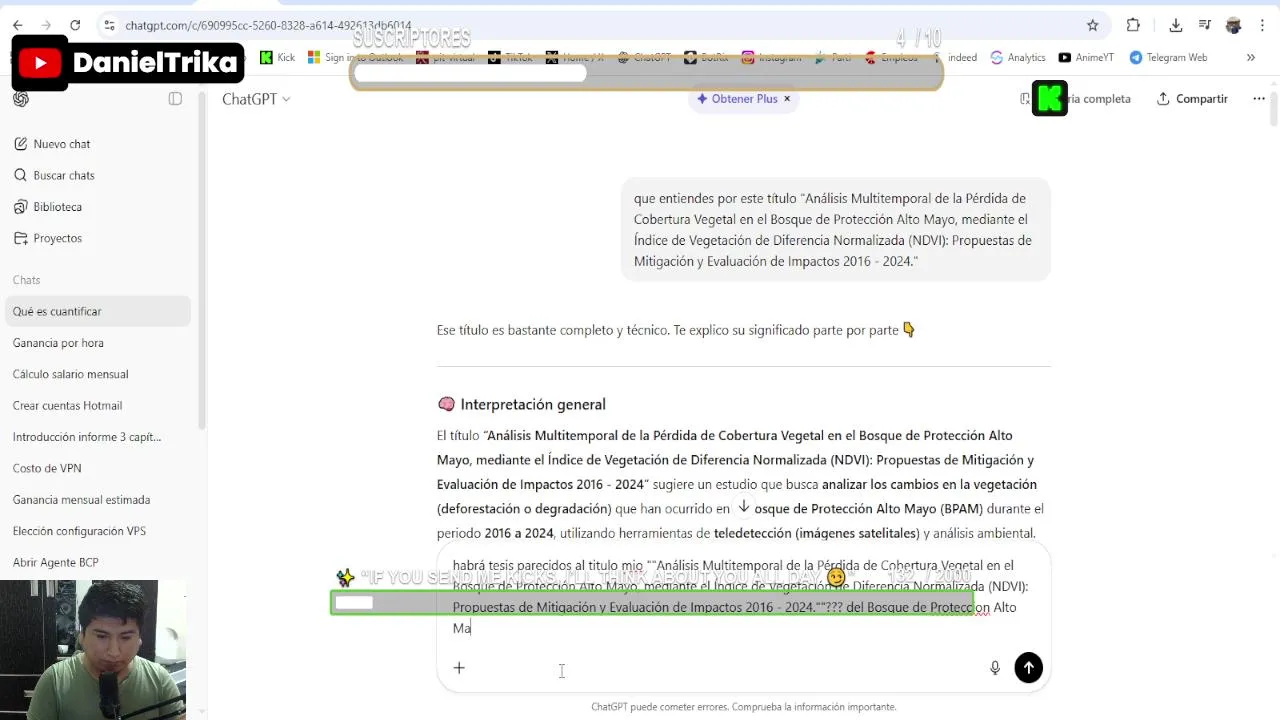Open the media control icon in toolbar
The height and width of the screenshot is (720, 1280).
(1205, 25)
